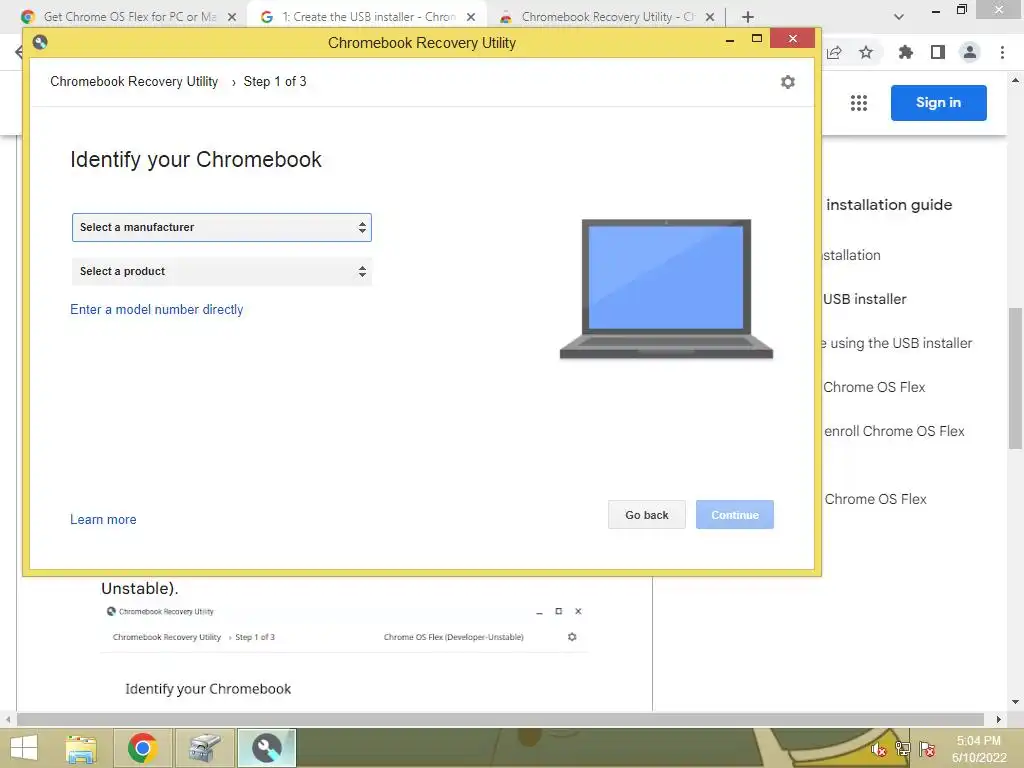Open a new Chrome tab
This screenshot has height=768, width=1024.
748,17
